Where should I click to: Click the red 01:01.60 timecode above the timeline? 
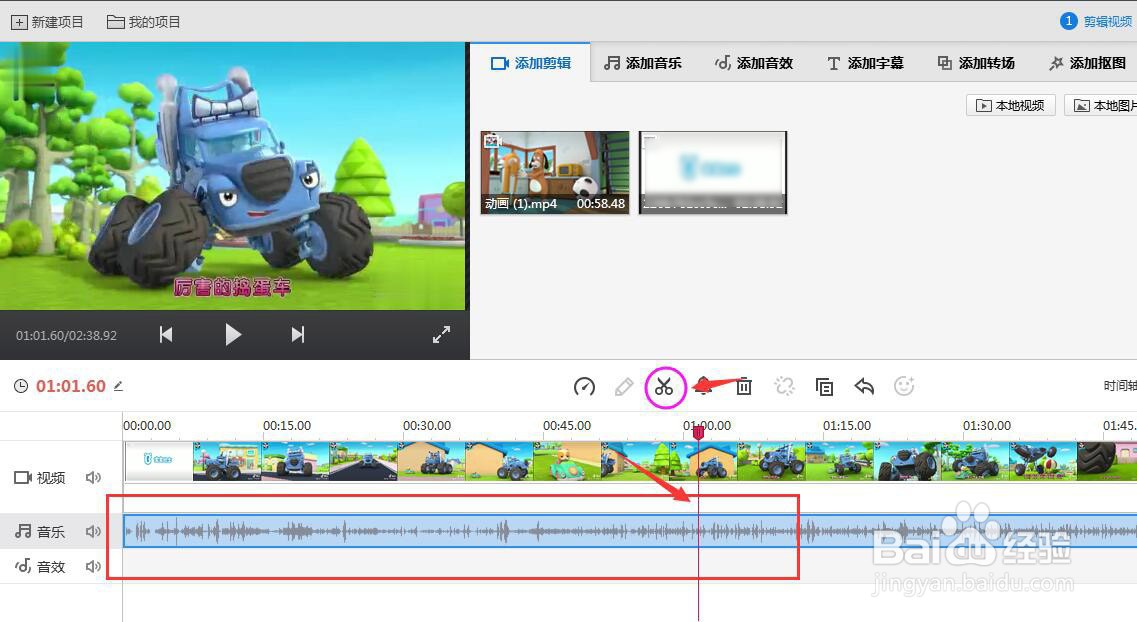[x=71, y=386]
